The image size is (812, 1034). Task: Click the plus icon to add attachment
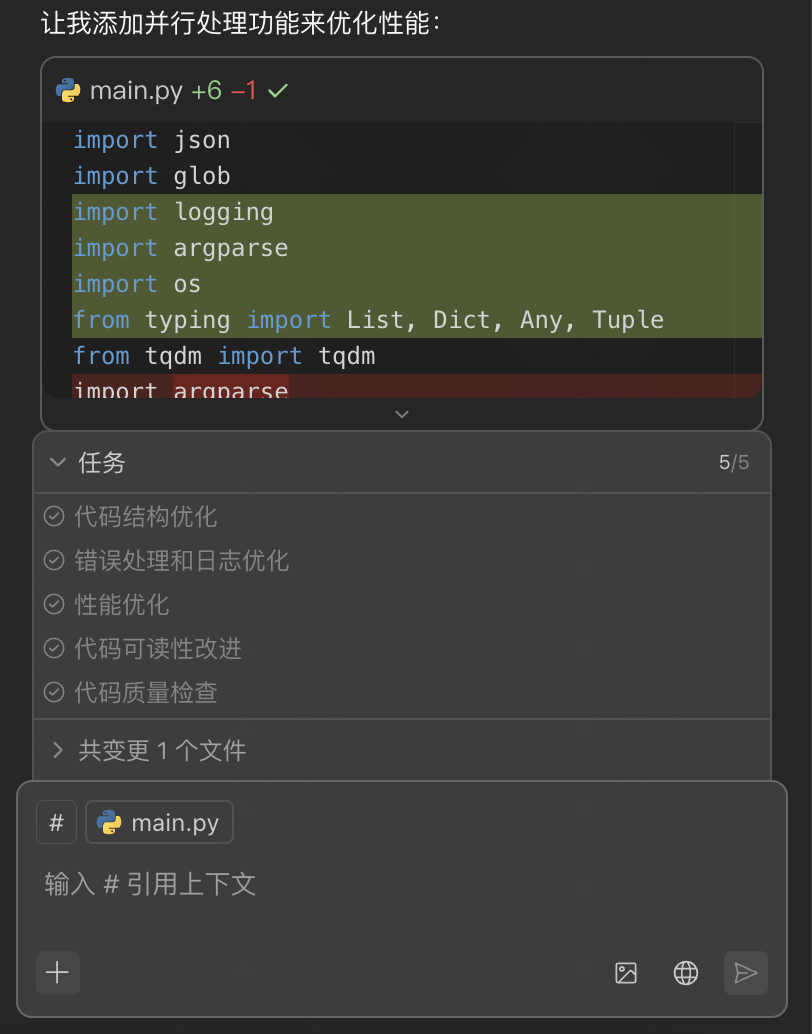point(58,972)
